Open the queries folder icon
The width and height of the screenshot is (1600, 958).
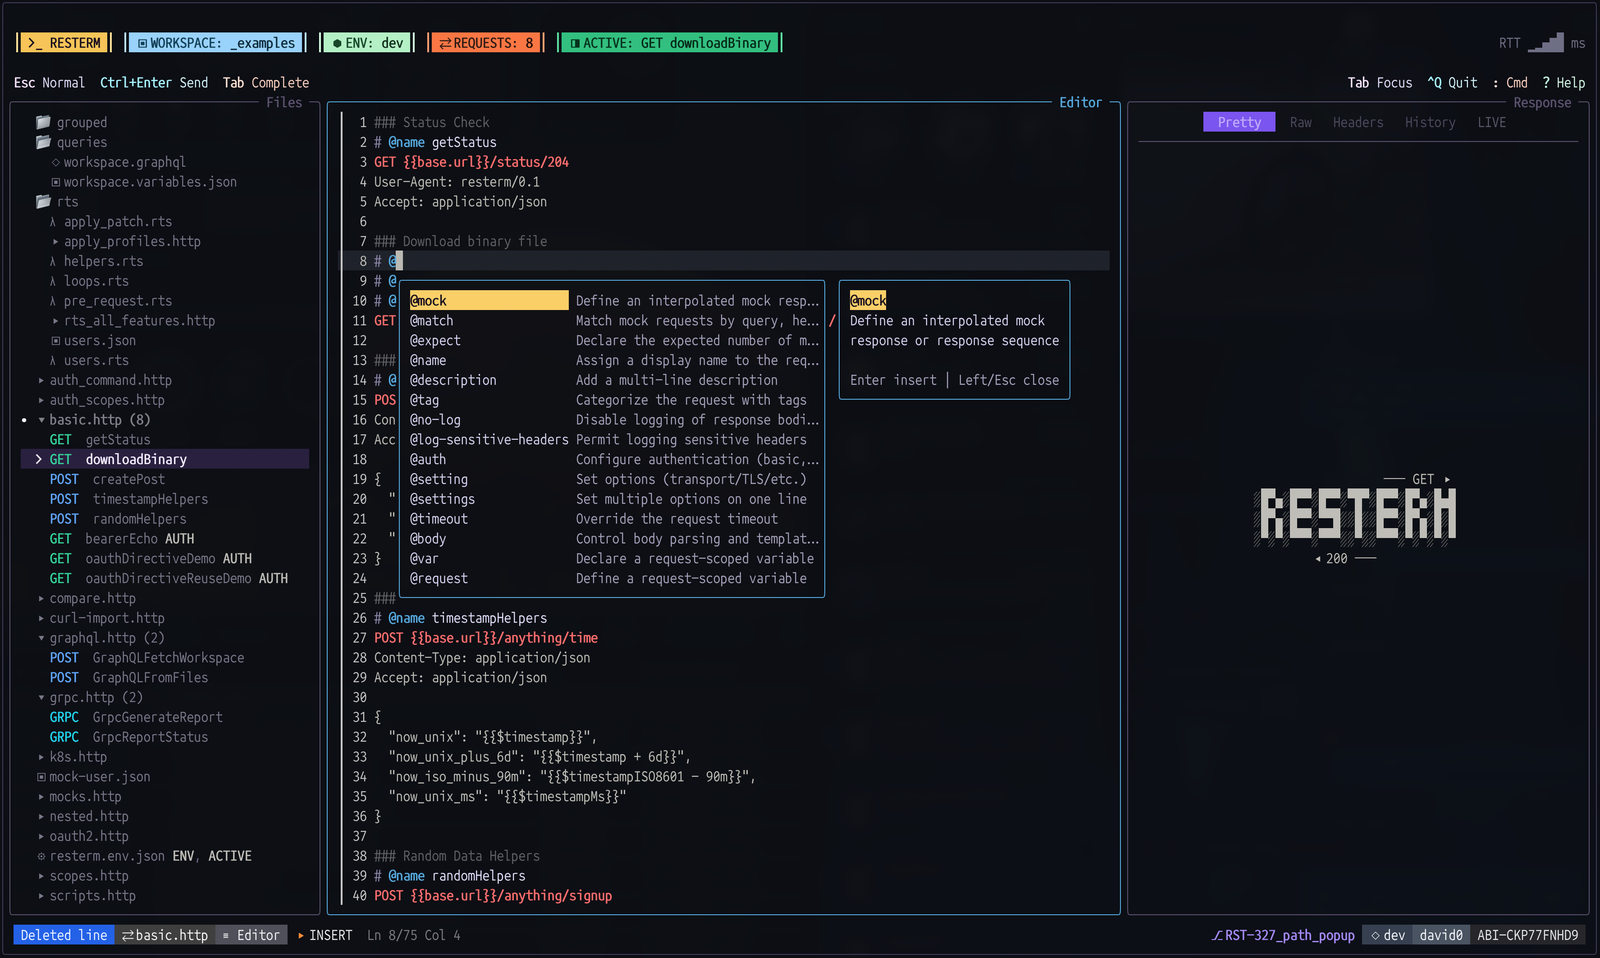pyautogui.click(x=43, y=142)
